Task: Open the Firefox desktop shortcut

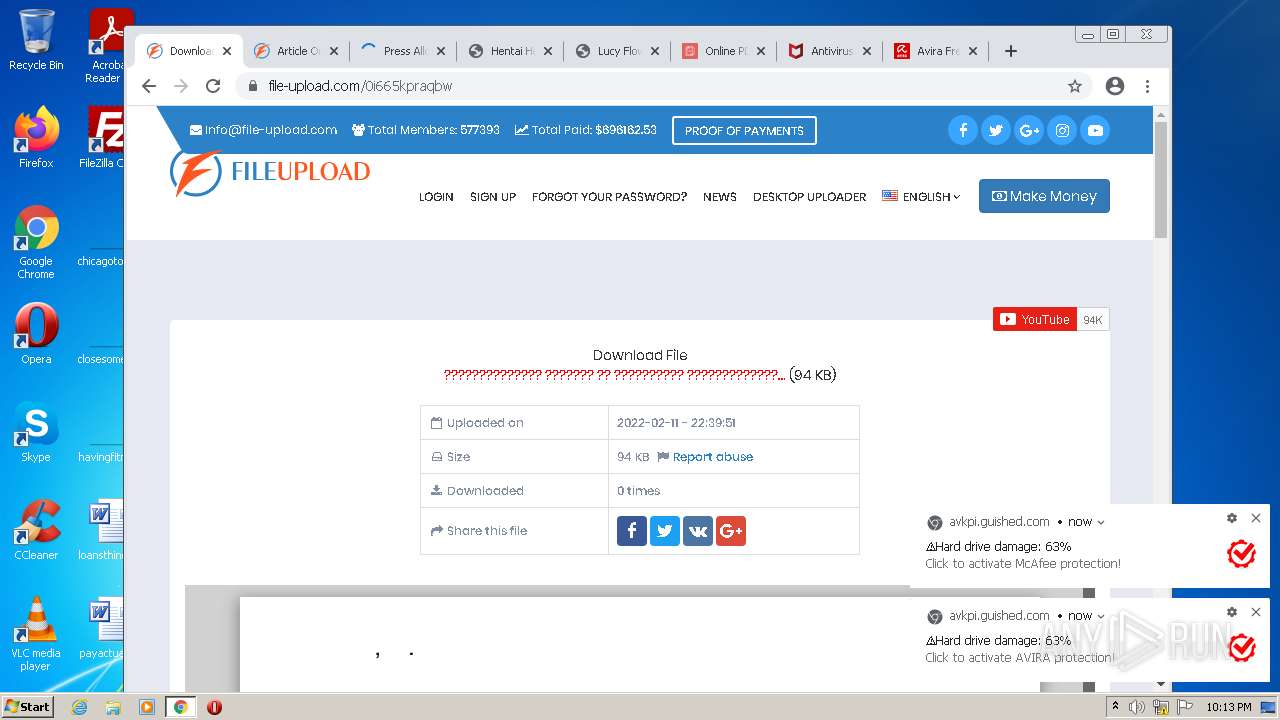Action: (36, 138)
